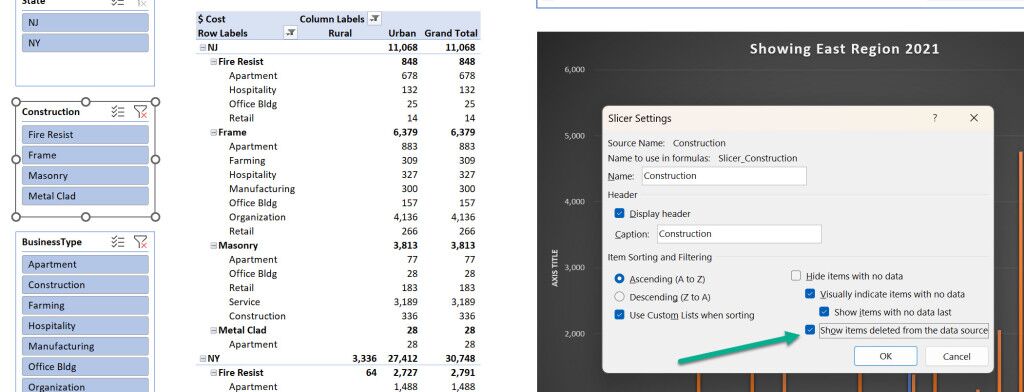Collapse the Masonry row group
This screenshot has height=392, width=1024.
[214, 246]
